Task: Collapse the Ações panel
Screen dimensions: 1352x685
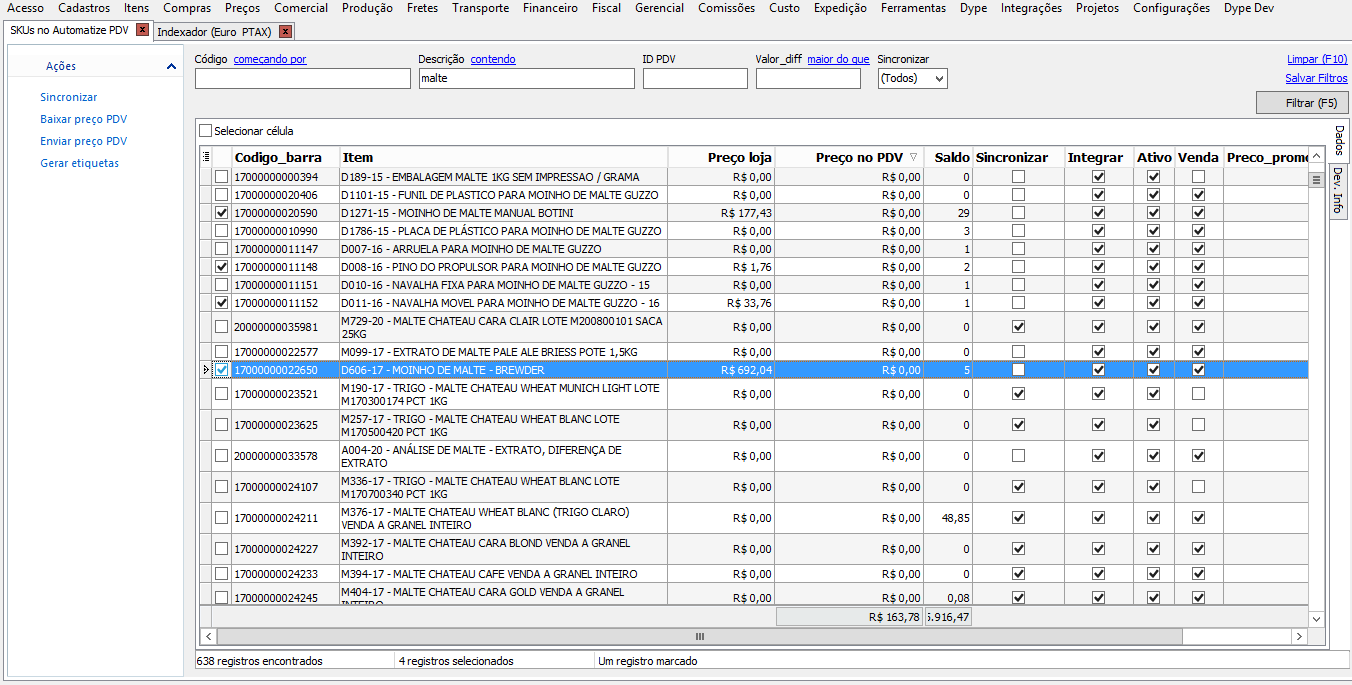Action: point(171,66)
